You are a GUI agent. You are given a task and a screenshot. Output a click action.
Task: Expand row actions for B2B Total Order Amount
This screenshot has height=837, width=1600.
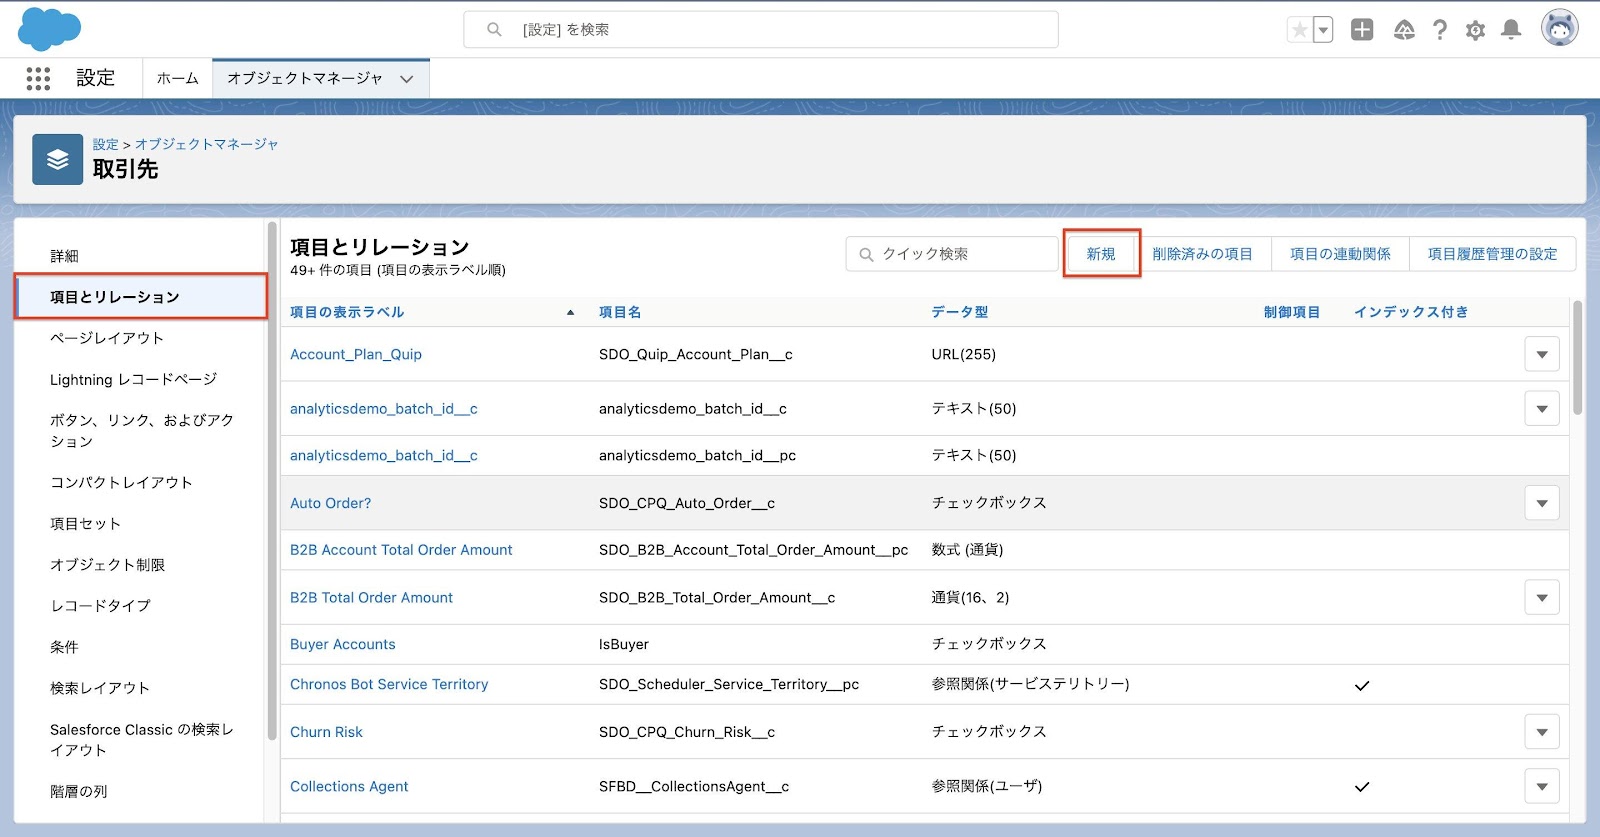[x=1542, y=598]
